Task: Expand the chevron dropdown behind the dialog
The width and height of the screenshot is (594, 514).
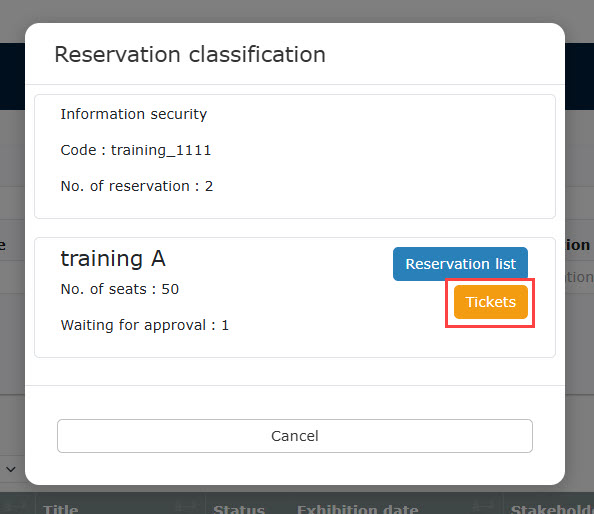Action: pyautogui.click(x=11, y=469)
